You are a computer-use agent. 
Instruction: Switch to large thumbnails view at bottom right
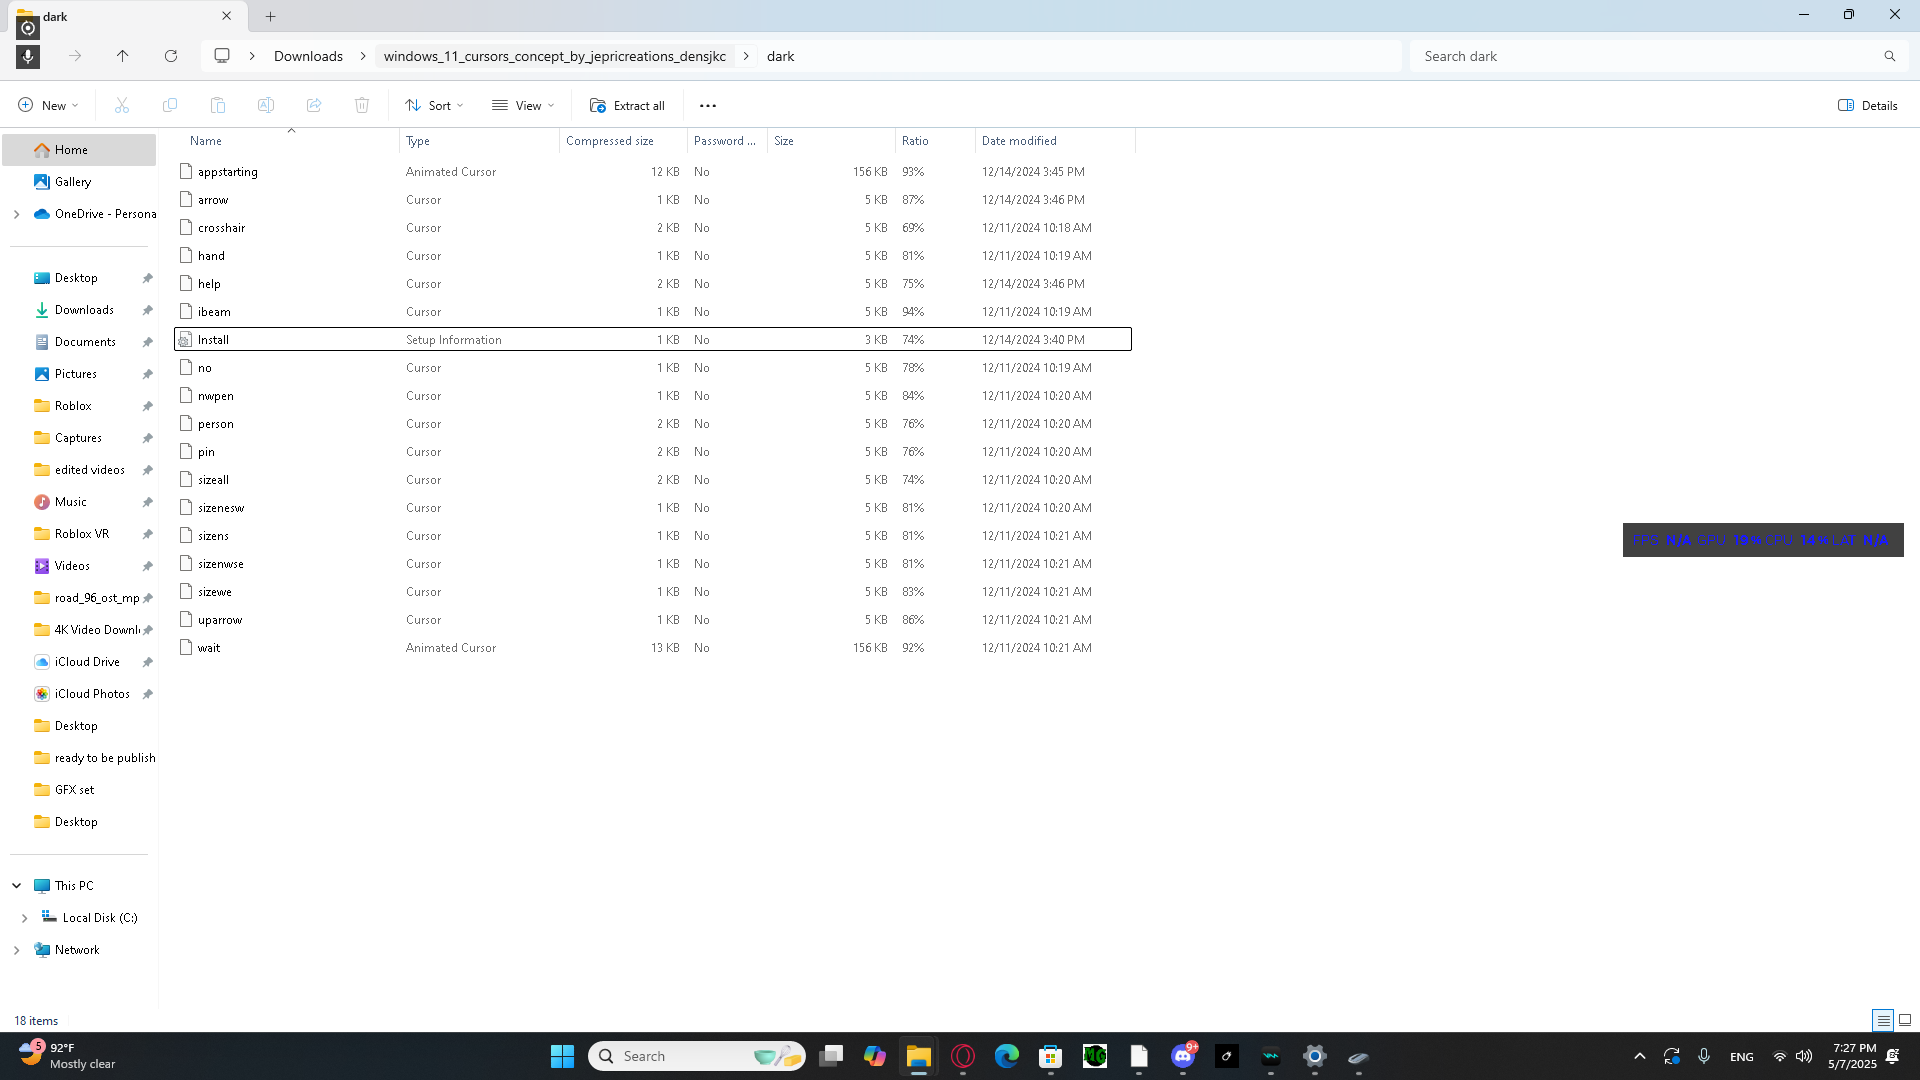click(x=1905, y=1020)
